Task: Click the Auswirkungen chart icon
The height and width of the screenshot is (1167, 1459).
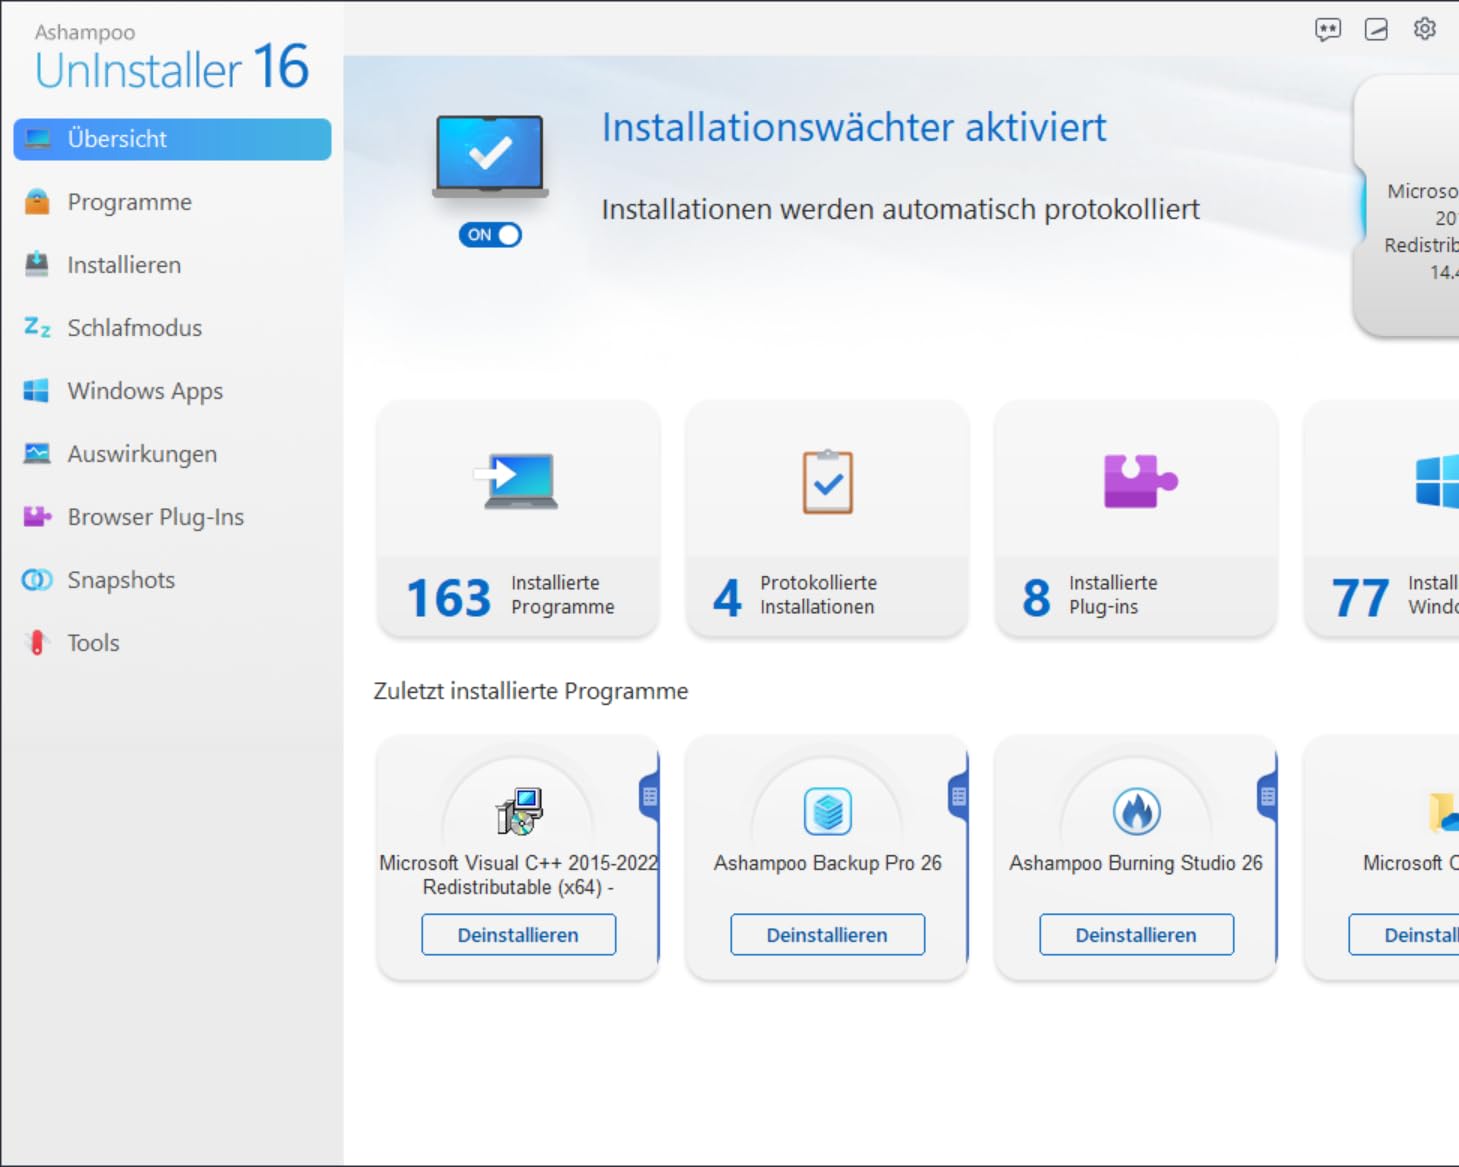Action: click(37, 454)
